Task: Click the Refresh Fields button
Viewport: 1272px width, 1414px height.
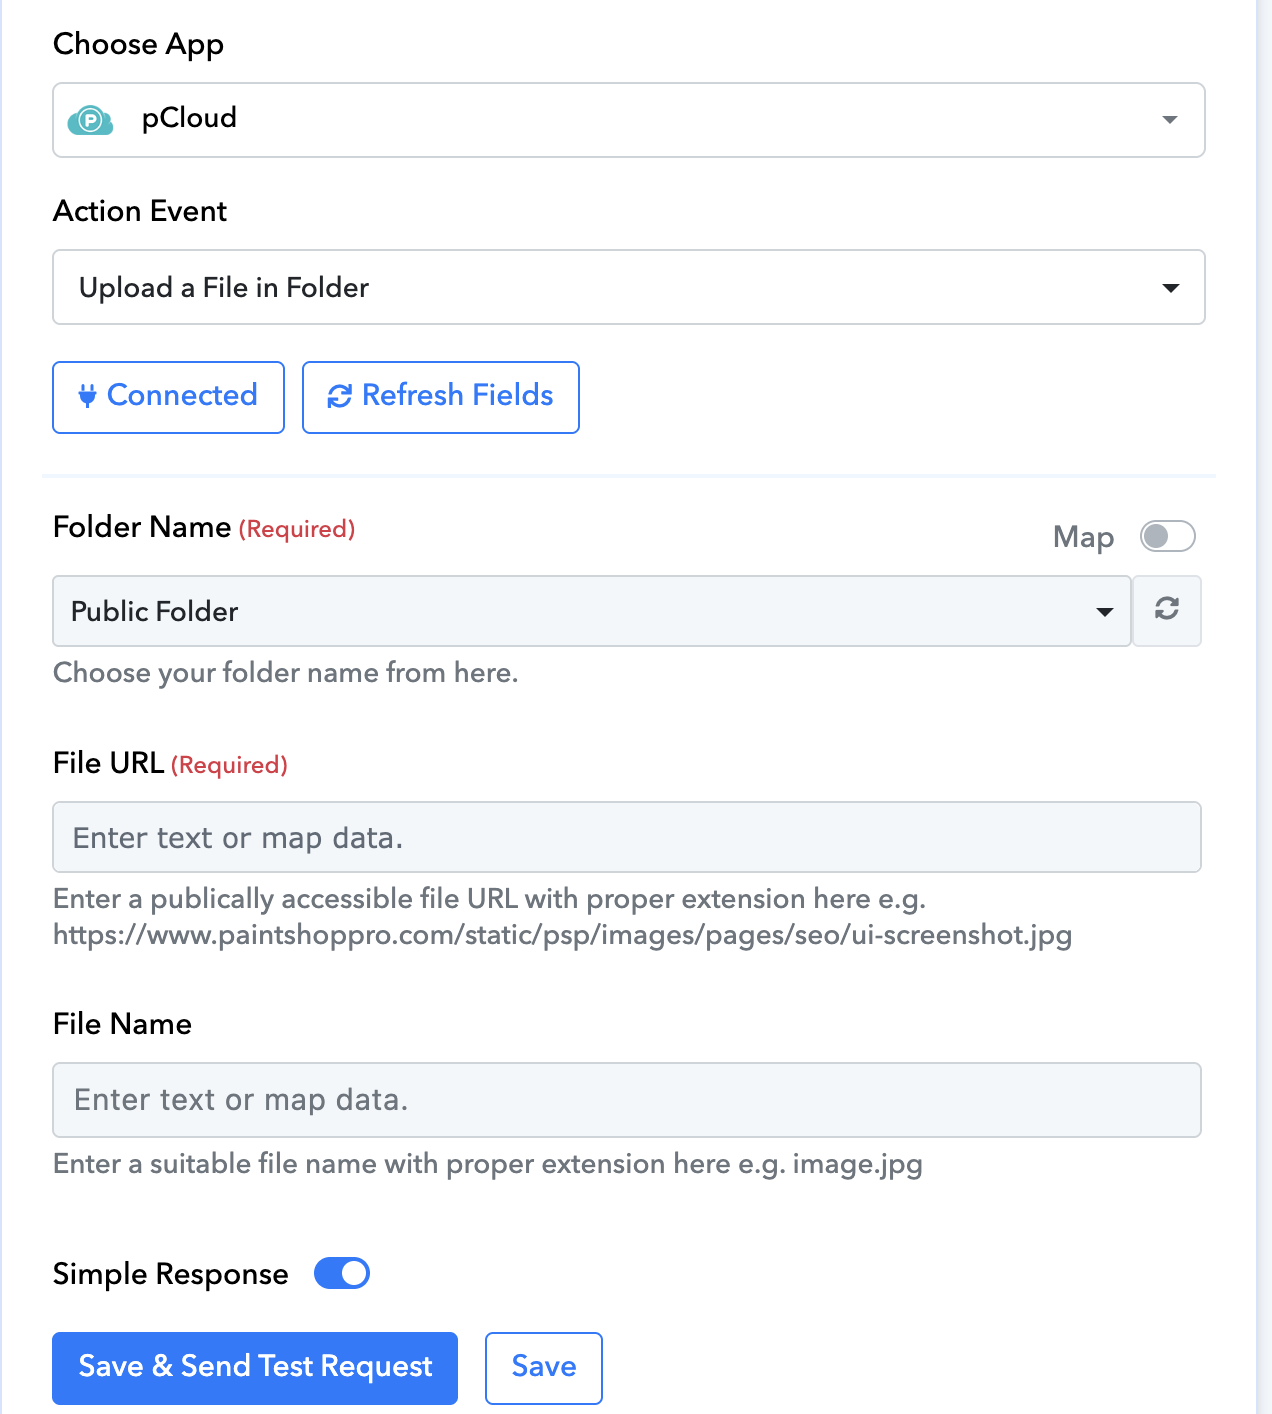Action: click(x=441, y=397)
